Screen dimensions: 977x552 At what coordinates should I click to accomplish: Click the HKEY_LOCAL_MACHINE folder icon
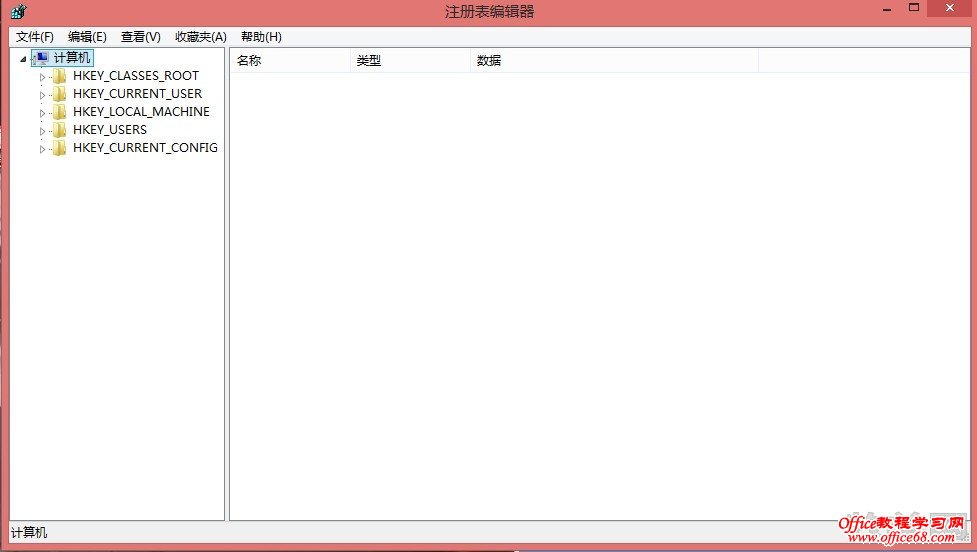point(60,112)
